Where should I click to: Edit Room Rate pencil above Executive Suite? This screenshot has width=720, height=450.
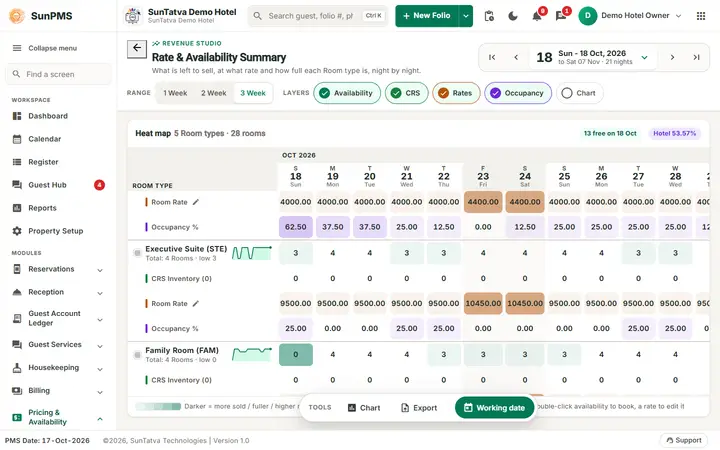point(196,202)
